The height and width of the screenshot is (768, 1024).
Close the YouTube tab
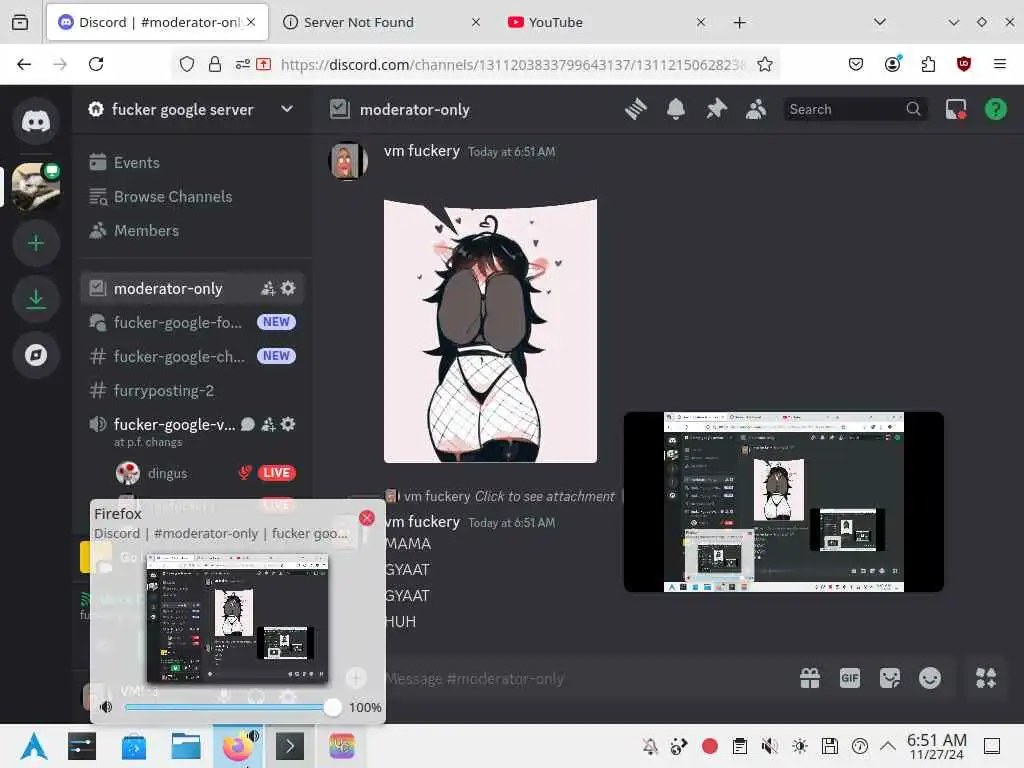click(701, 22)
